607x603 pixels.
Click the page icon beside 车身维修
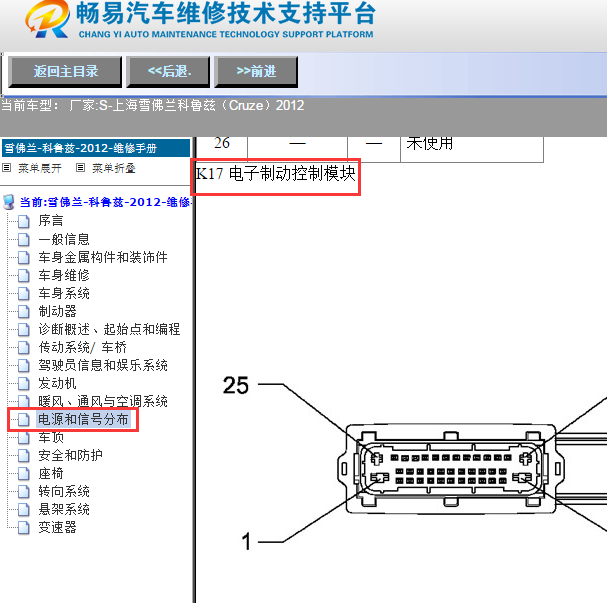coord(24,276)
